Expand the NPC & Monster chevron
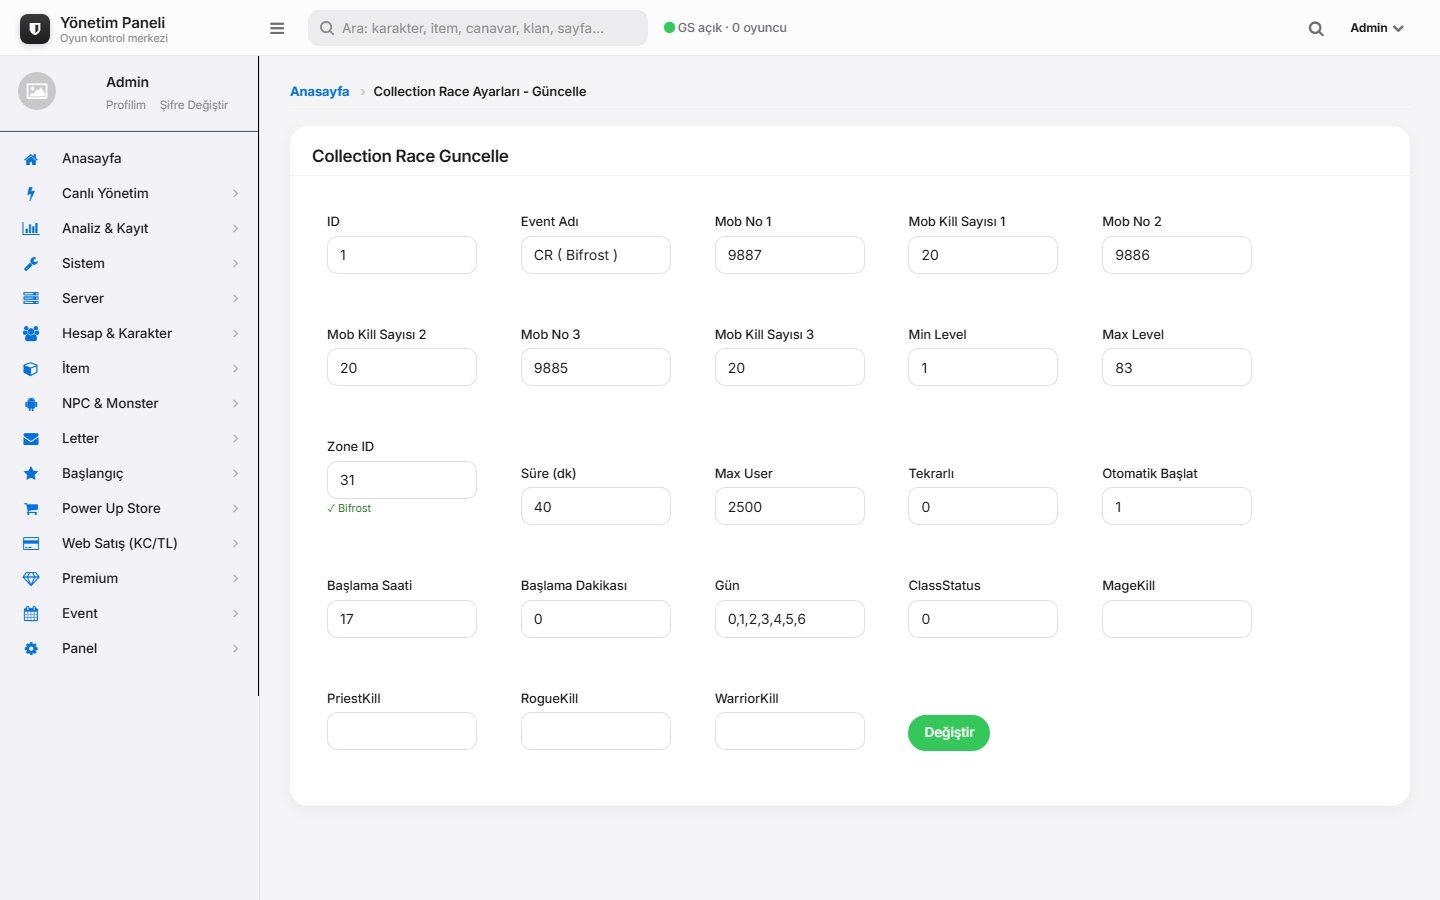 coord(236,404)
